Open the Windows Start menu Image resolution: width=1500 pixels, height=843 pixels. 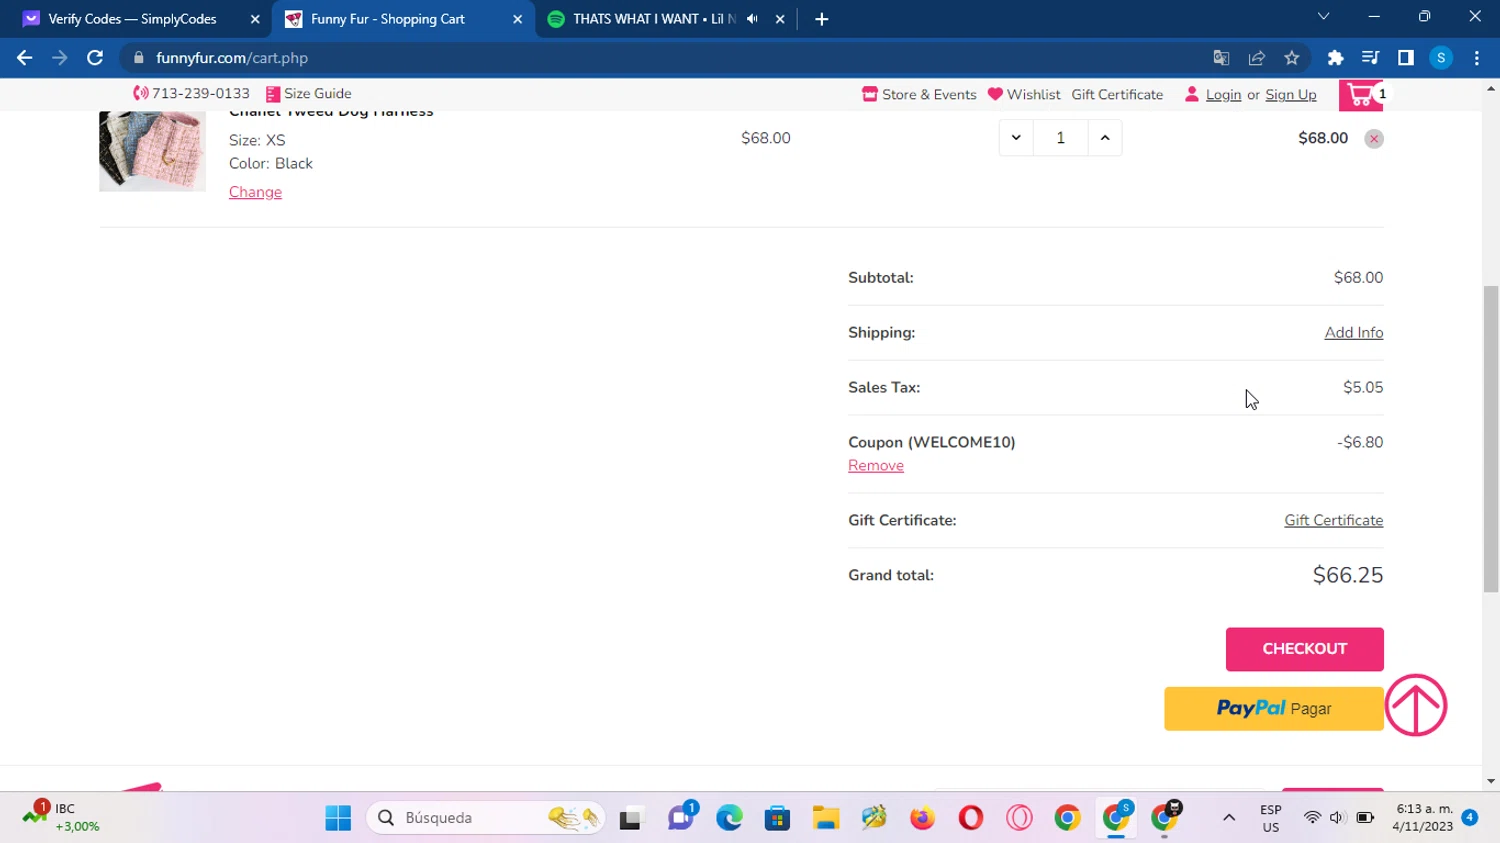tap(338, 818)
